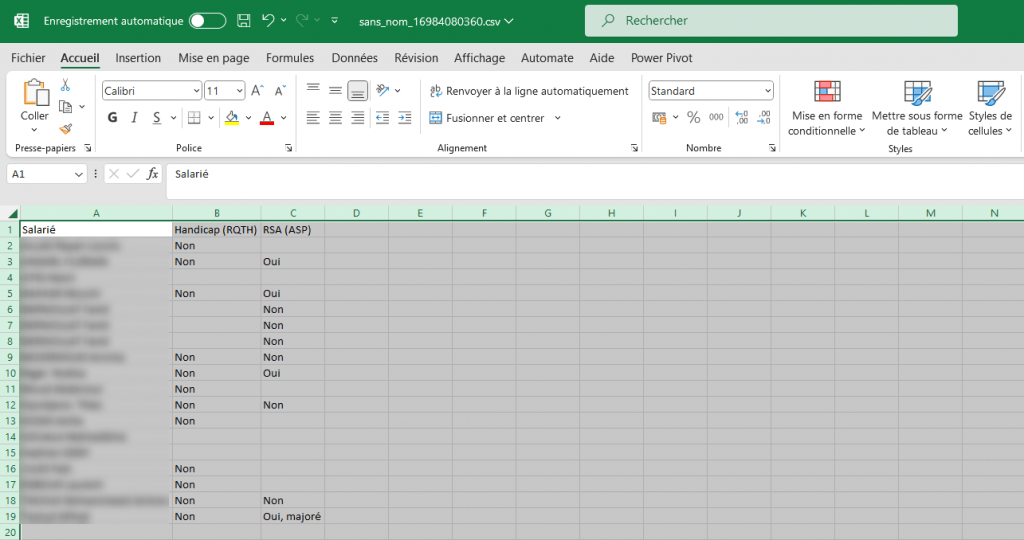Click the Mise en forme conditionnelle icon

pyautogui.click(x=827, y=93)
